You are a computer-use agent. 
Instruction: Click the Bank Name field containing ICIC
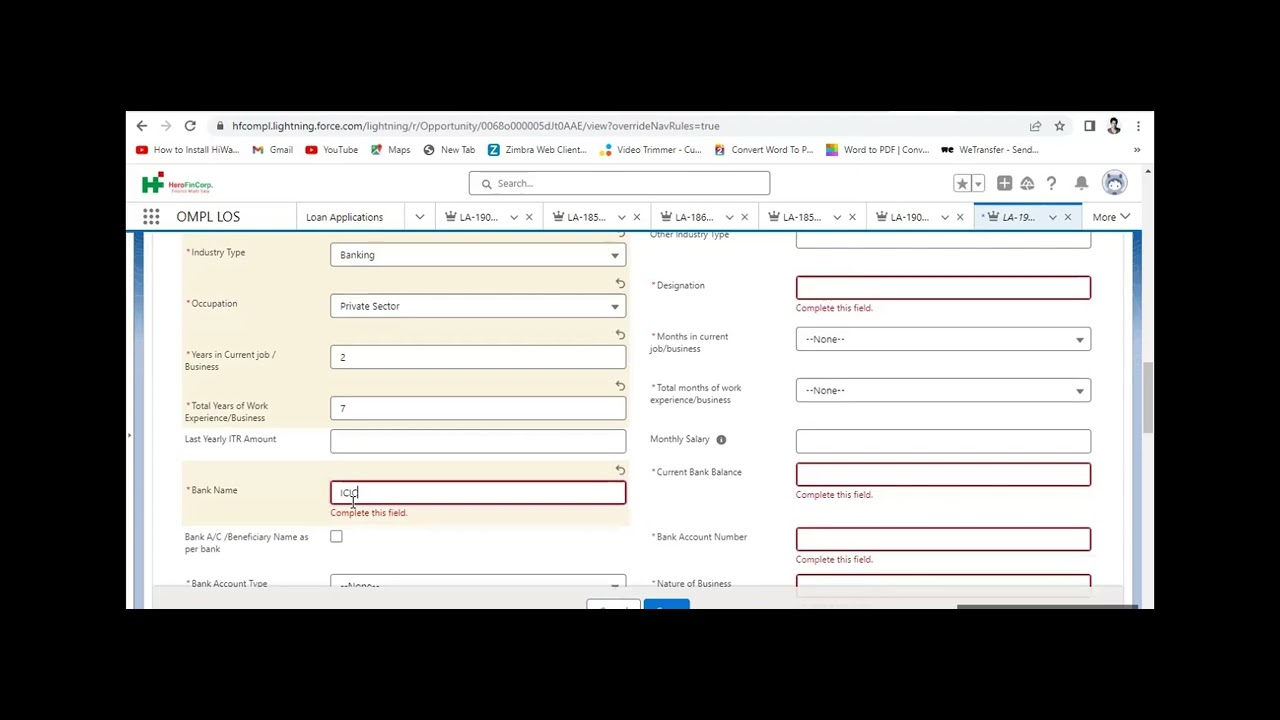coord(478,492)
